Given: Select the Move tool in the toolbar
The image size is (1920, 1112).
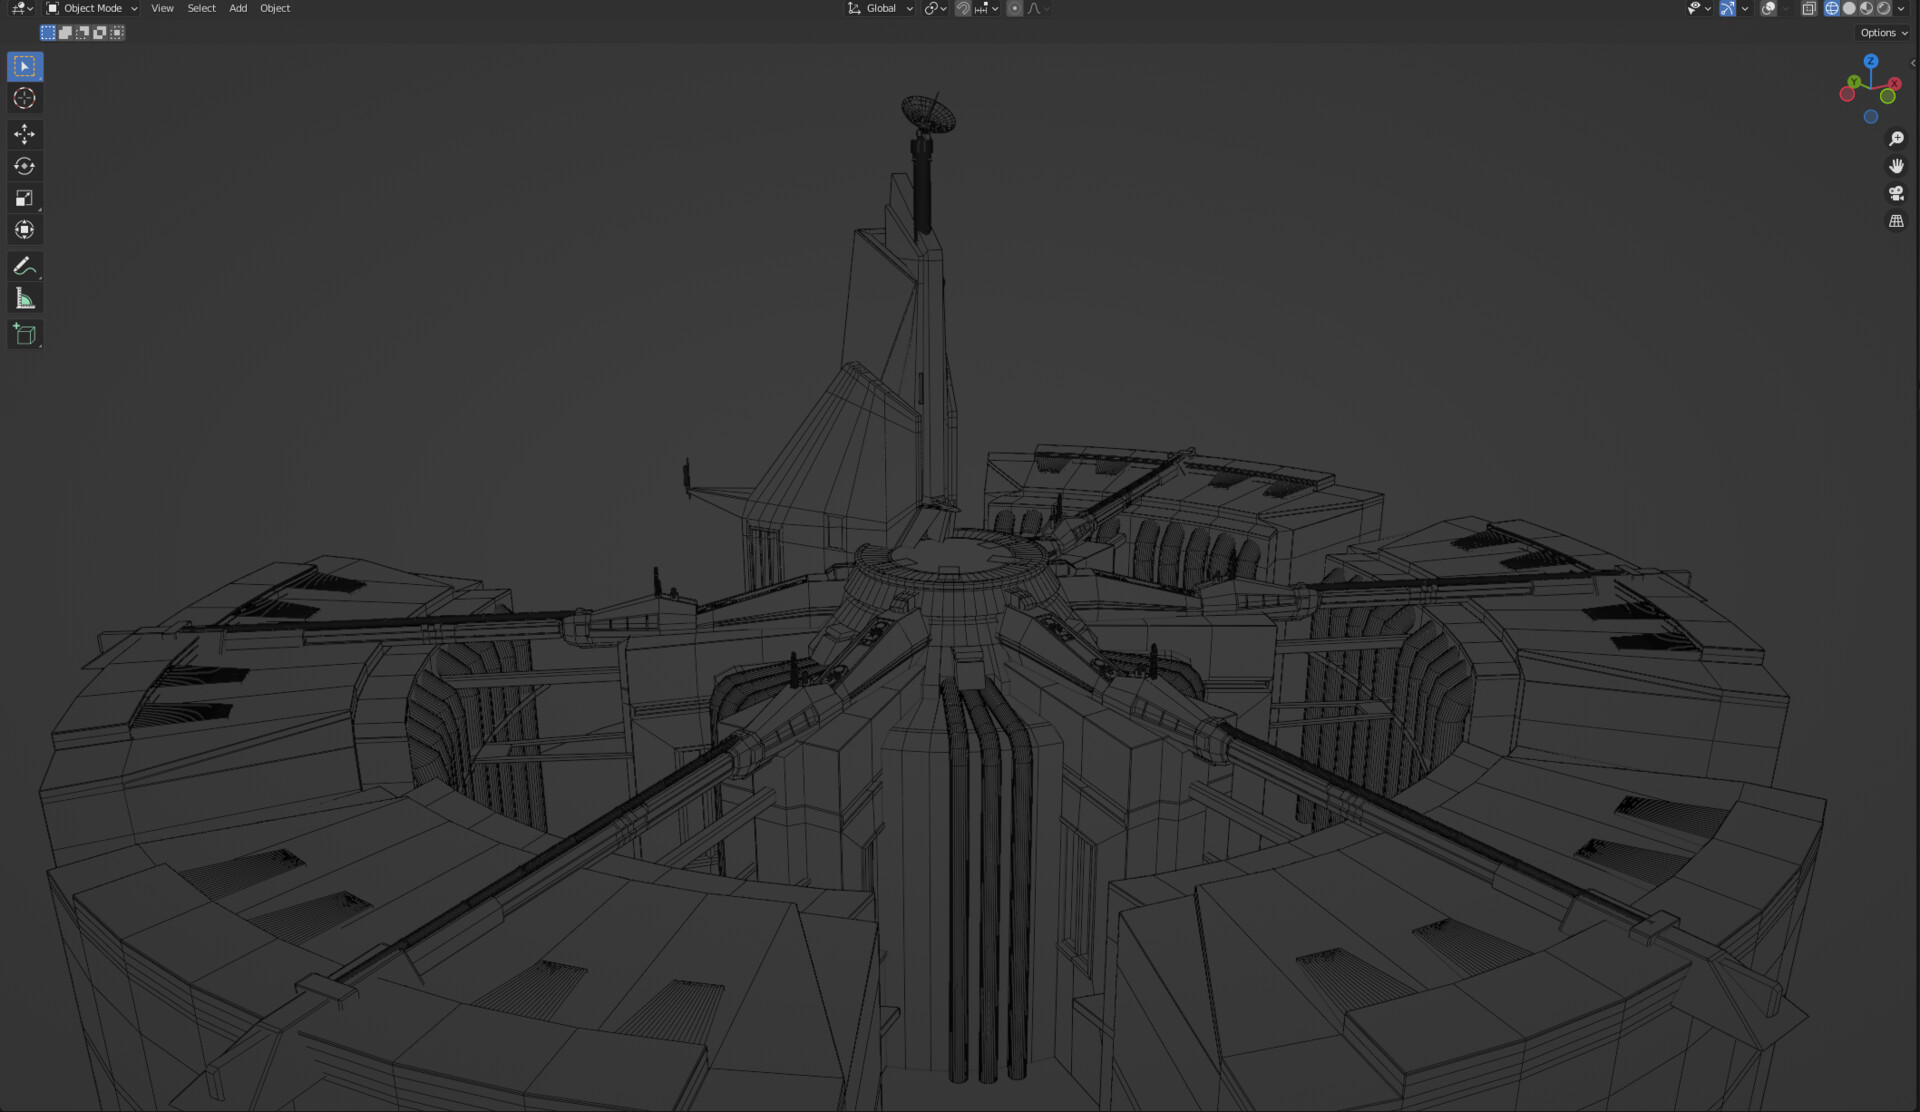Looking at the screenshot, I should point(24,133).
